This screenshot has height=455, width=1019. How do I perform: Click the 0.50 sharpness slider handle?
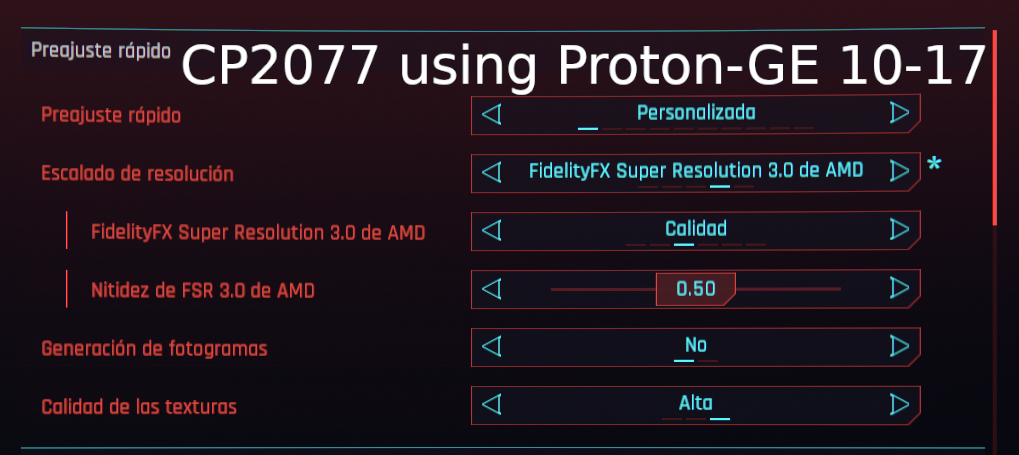(695, 289)
